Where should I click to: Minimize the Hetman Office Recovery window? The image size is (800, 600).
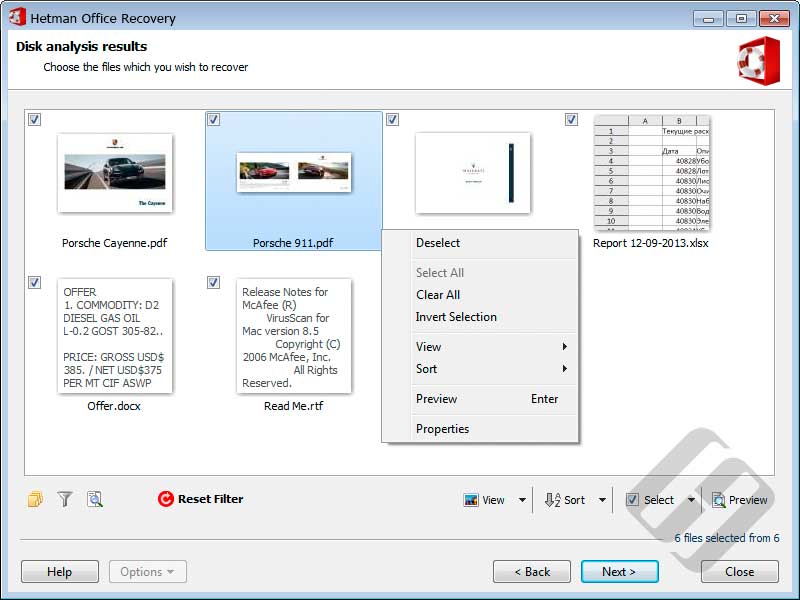[708, 19]
